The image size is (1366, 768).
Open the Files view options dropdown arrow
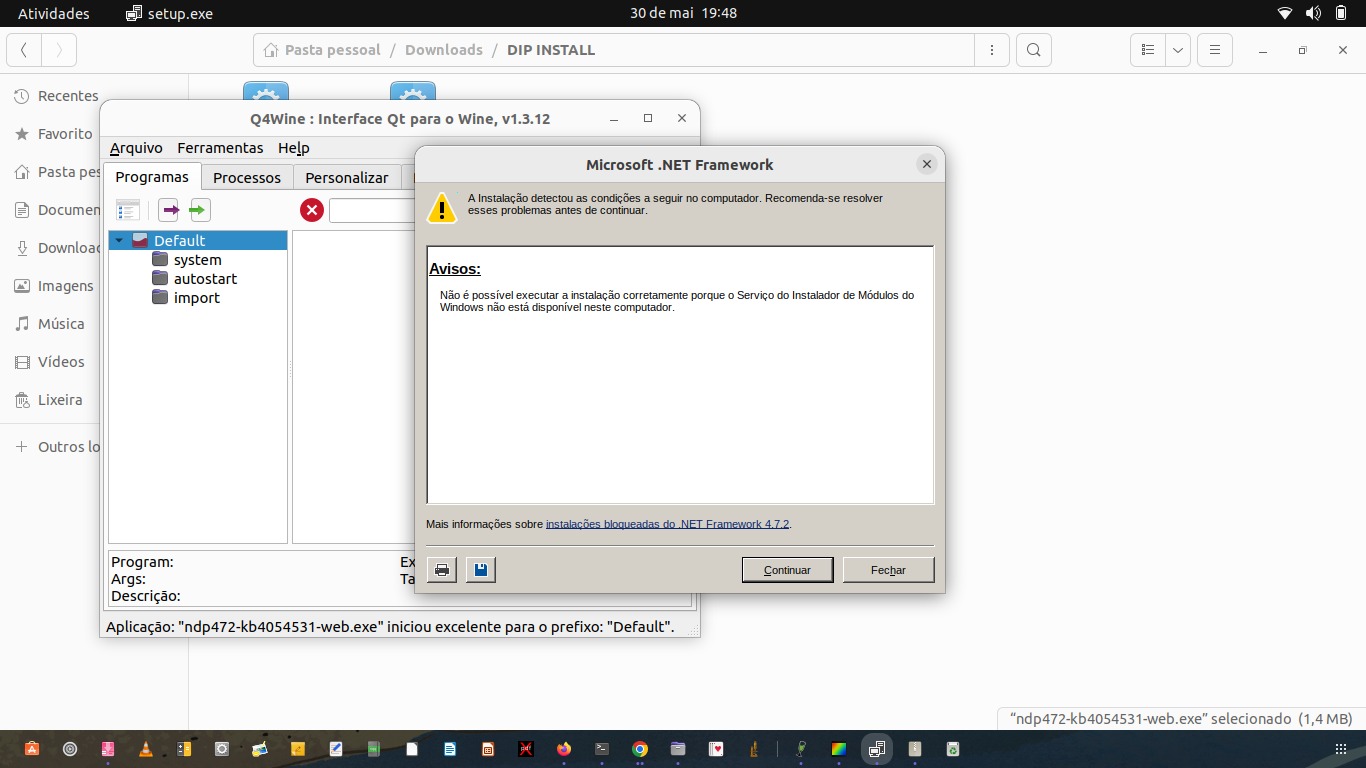coord(1178,50)
